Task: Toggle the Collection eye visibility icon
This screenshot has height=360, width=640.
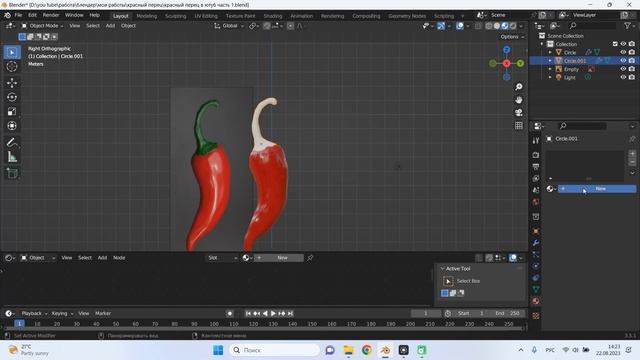Action: pos(623,44)
